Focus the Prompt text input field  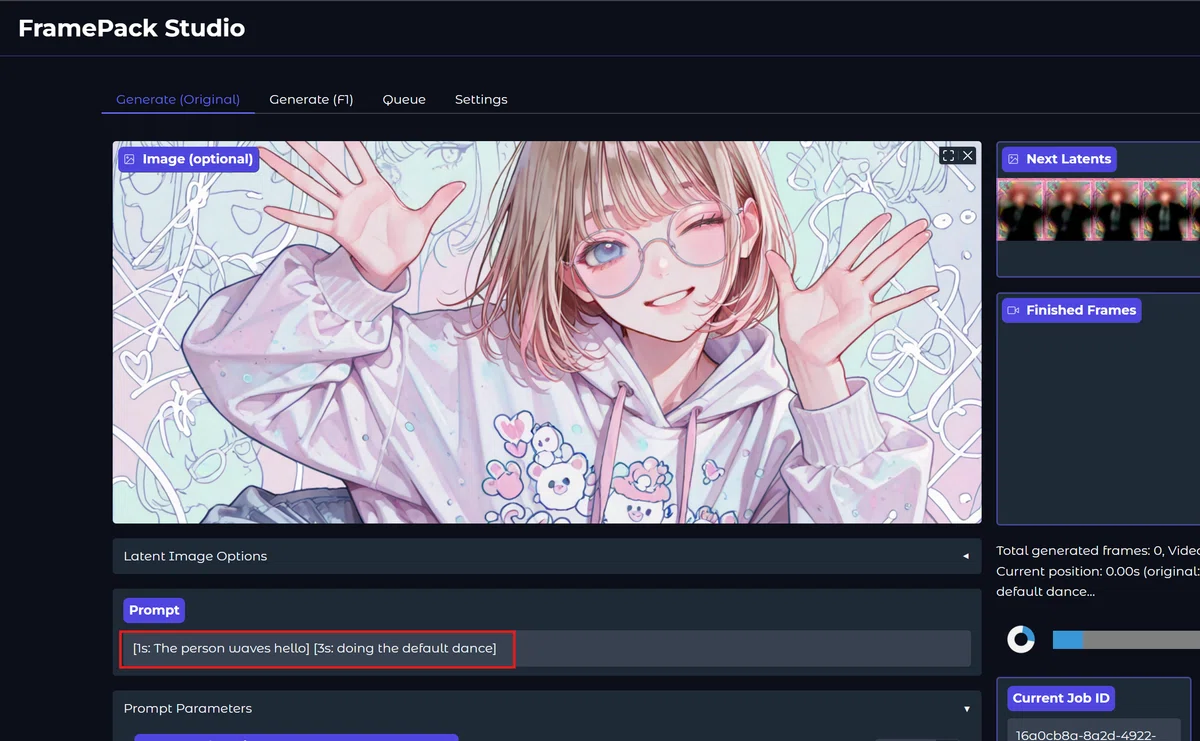(x=546, y=648)
